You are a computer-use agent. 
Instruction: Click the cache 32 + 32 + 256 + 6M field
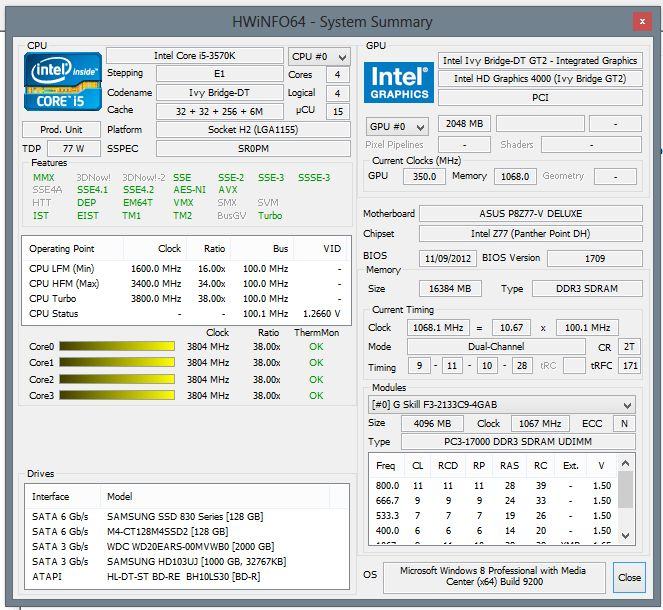coord(219,111)
